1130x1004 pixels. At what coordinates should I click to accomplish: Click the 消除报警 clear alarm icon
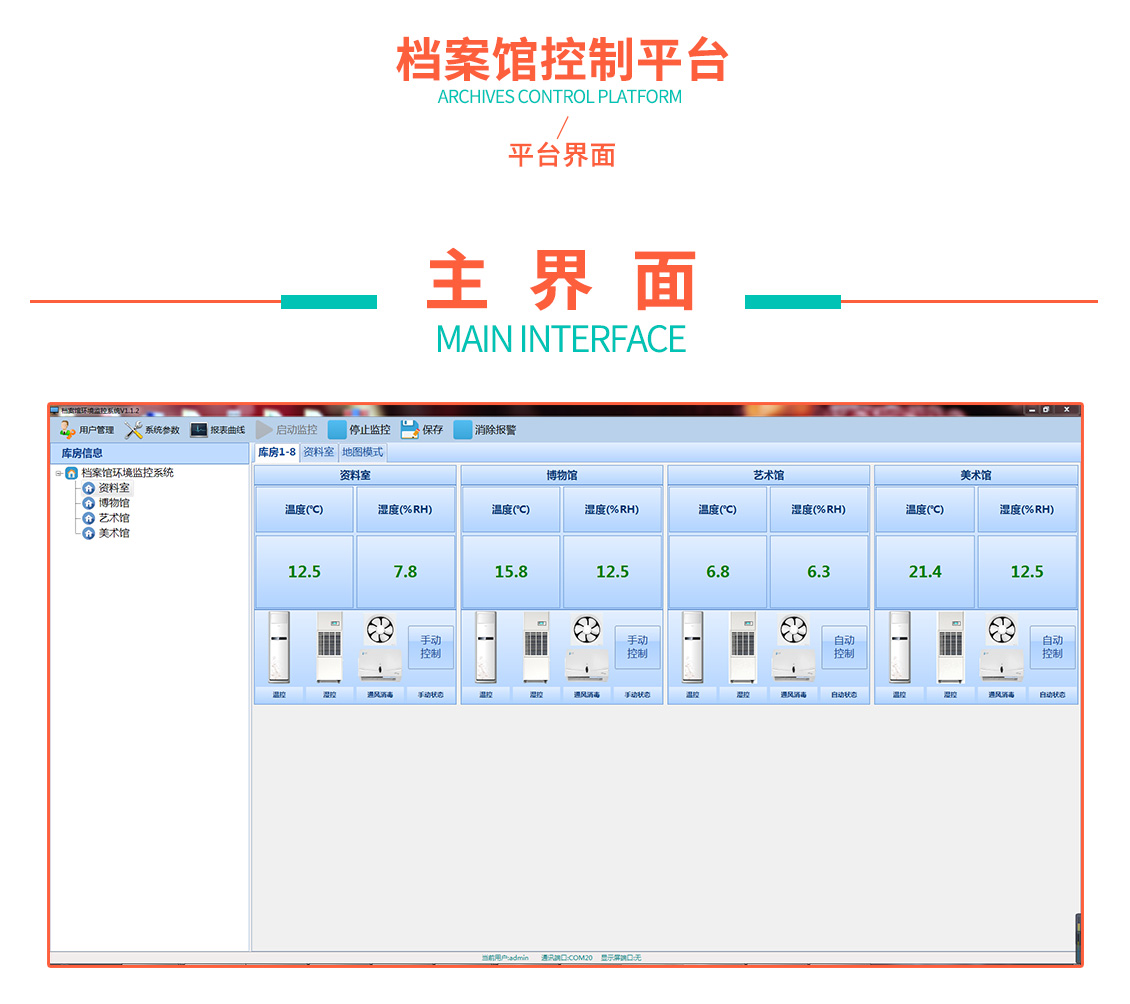click(463, 430)
